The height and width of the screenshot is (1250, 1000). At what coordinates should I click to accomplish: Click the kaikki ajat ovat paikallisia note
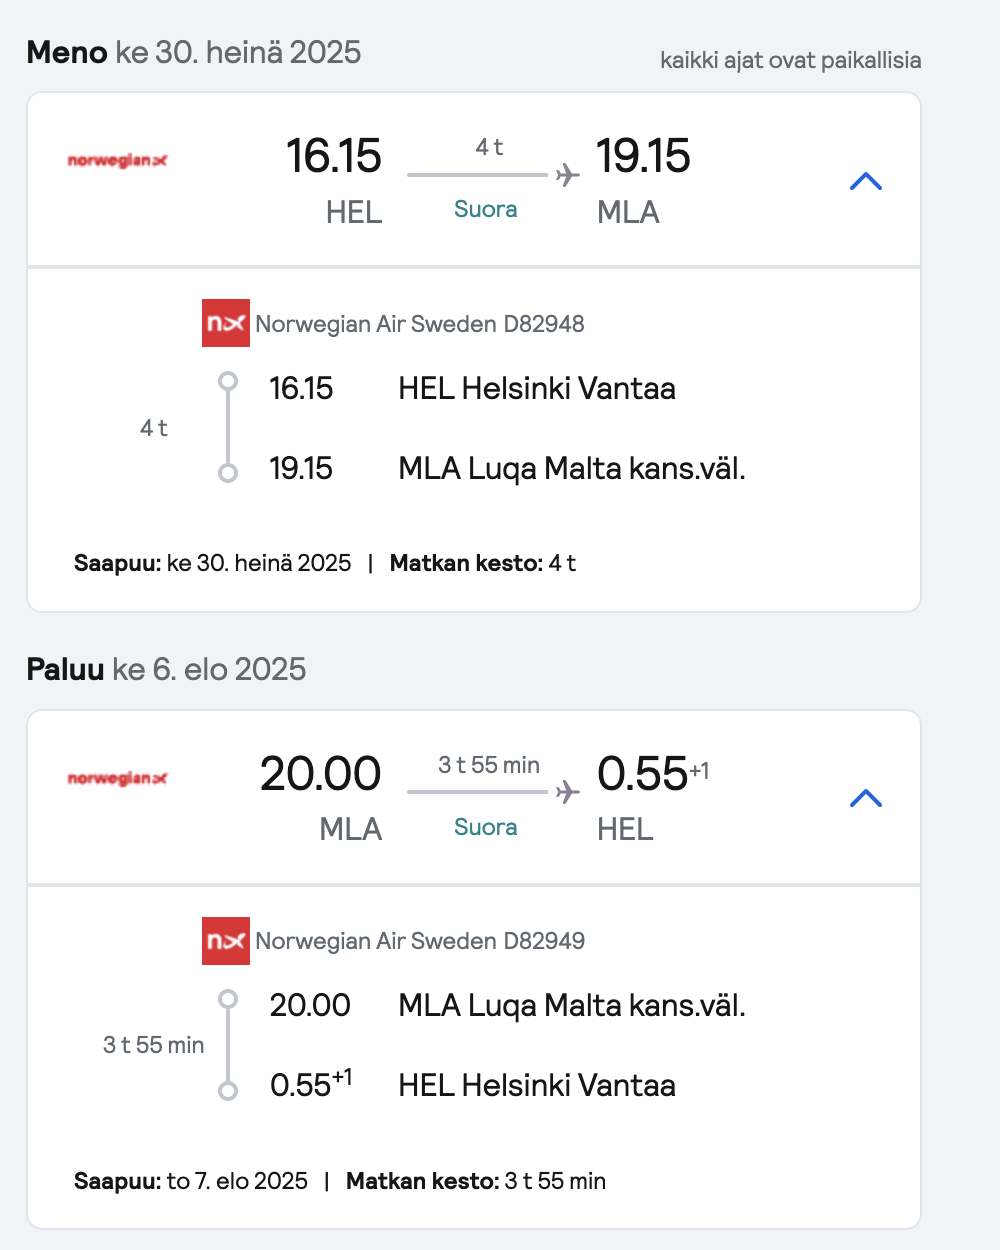pyautogui.click(x=791, y=60)
